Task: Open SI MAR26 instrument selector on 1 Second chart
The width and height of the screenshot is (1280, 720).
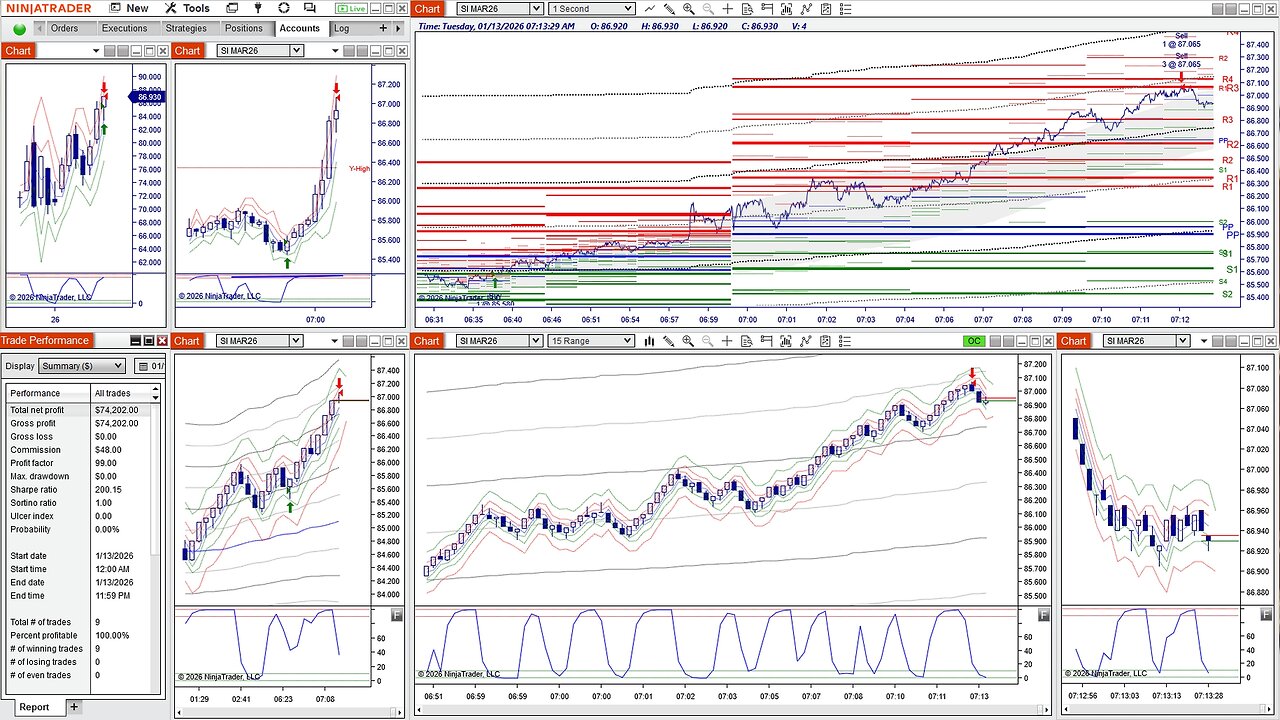Action: [x=499, y=8]
